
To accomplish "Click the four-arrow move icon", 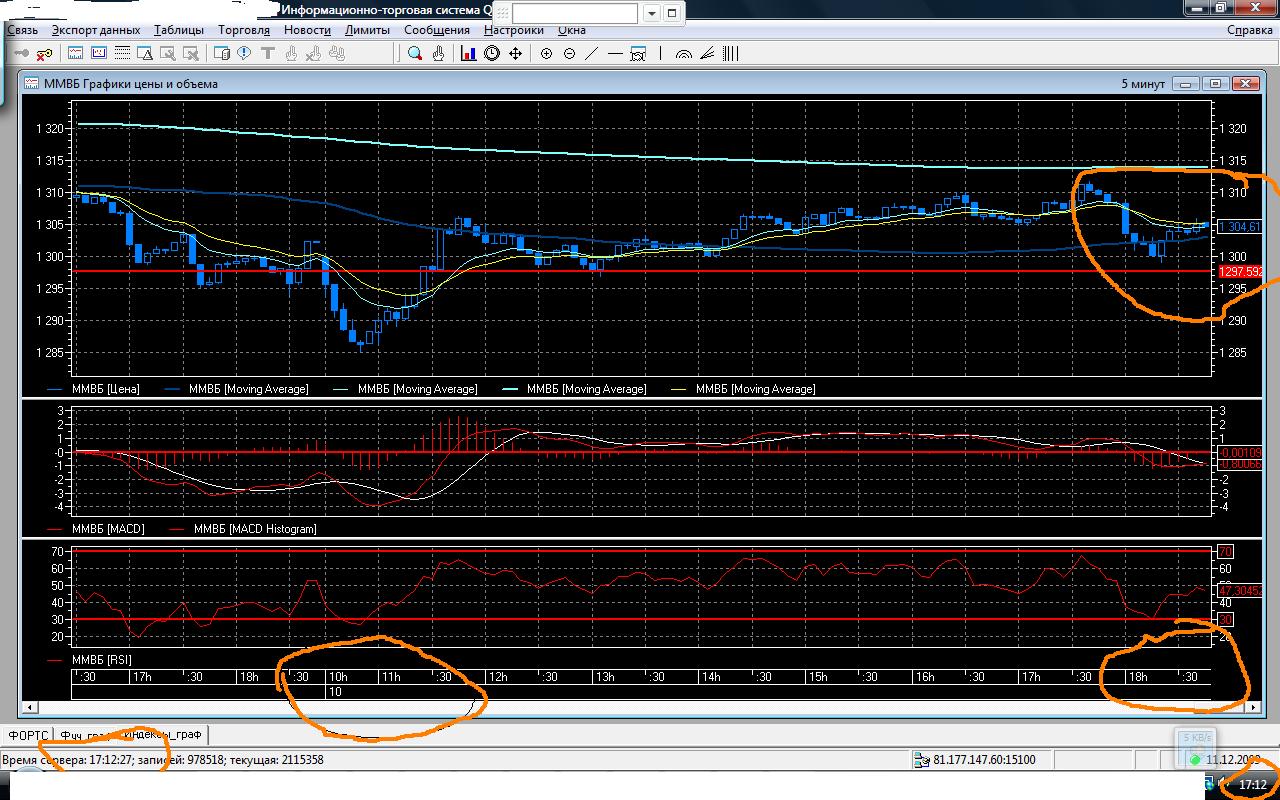I will click(516, 54).
